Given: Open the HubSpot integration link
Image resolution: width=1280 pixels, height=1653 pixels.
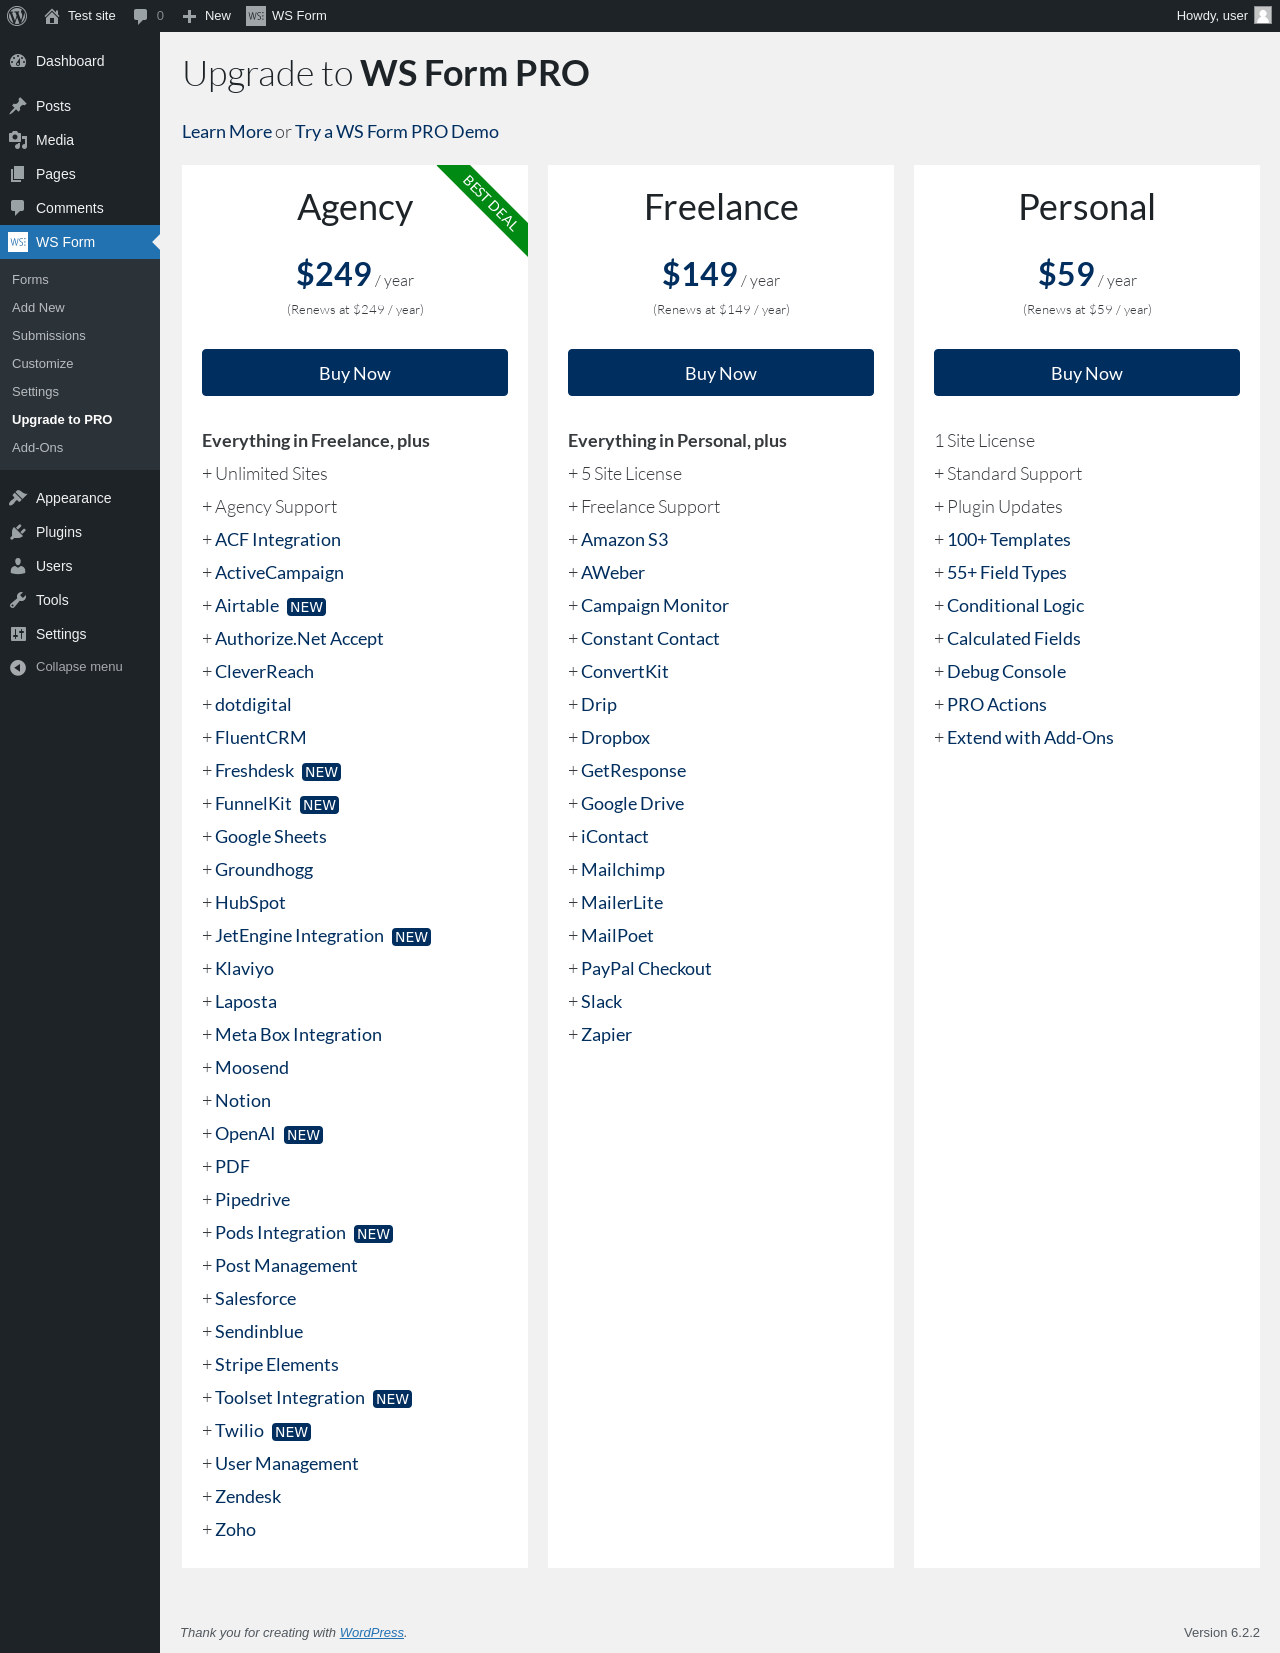Looking at the screenshot, I should click(250, 903).
